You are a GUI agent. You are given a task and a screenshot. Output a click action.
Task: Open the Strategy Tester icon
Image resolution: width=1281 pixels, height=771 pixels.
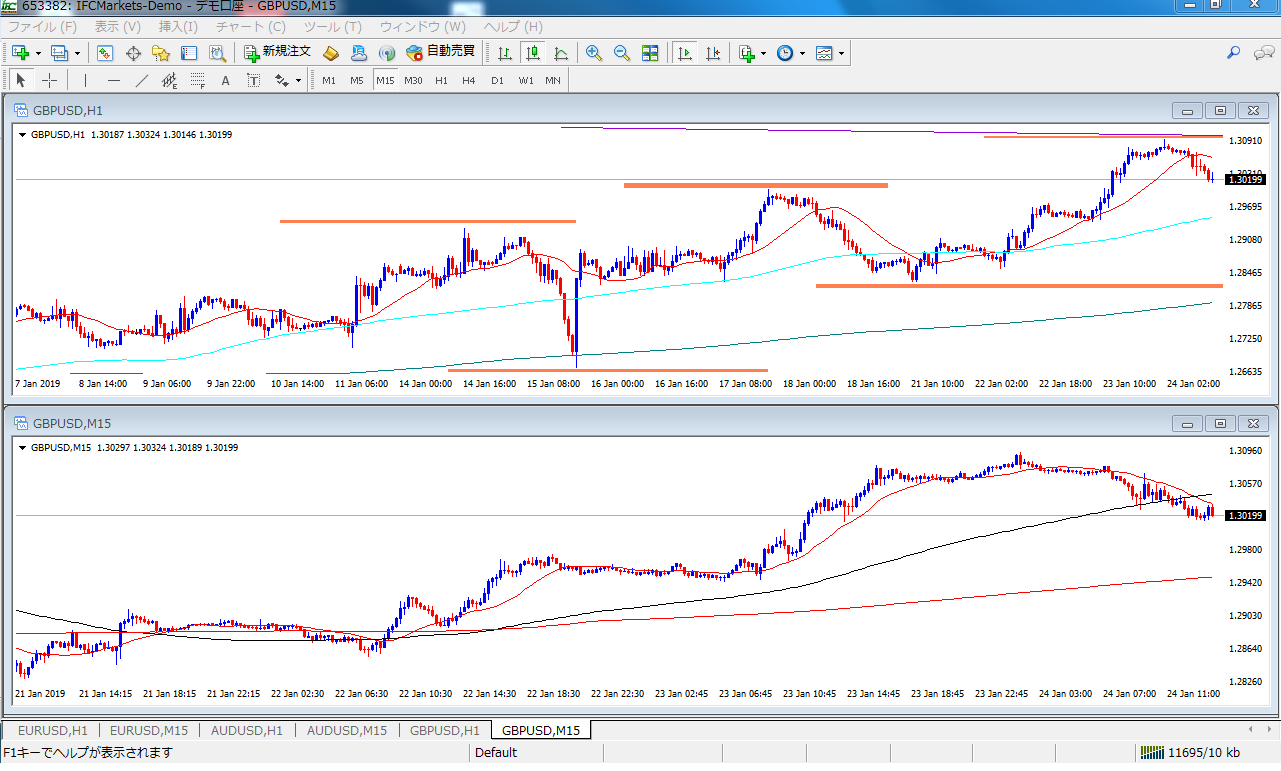pos(216,53)
